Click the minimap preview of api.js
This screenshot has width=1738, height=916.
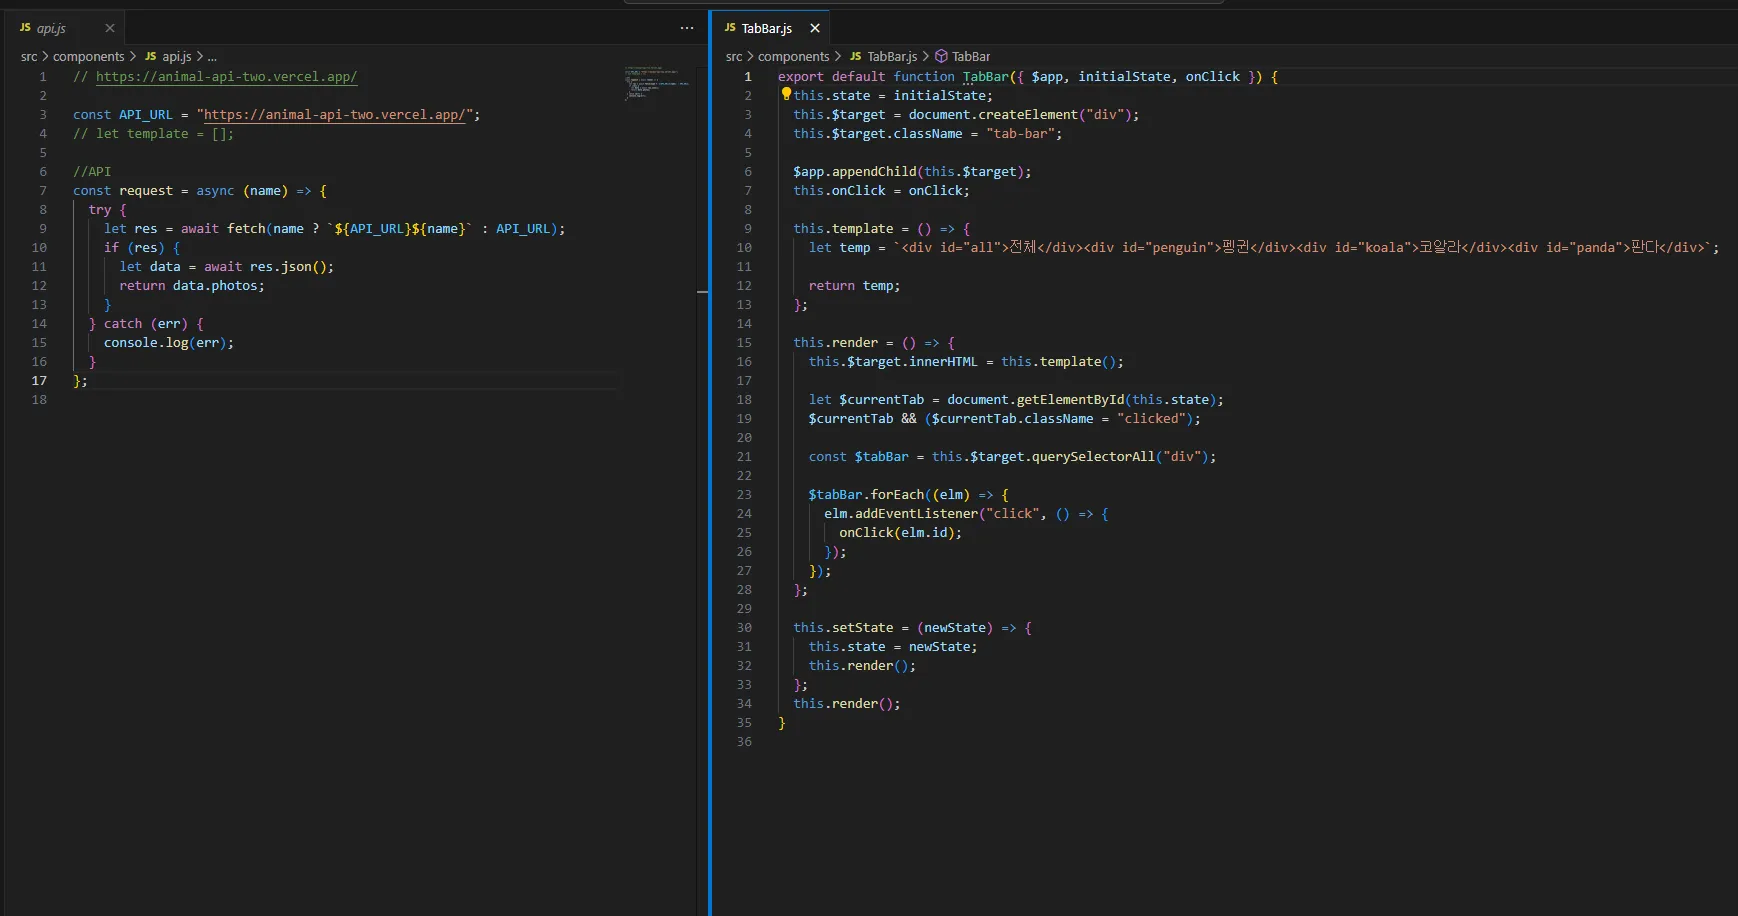coord(657,83)
